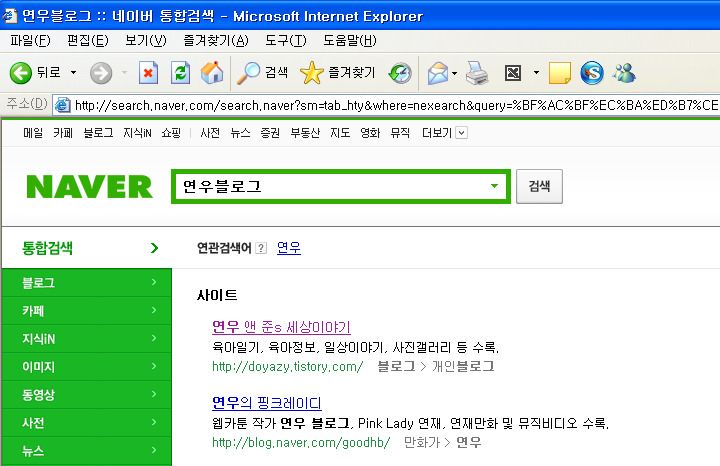
Task: Go to 카페 in Naver top navigation
Action: 63,133
